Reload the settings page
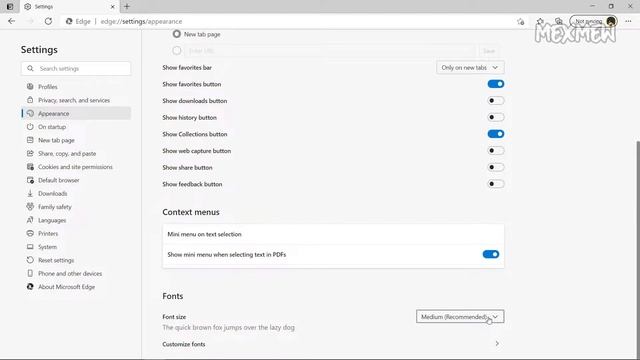Screen dimensions: 640x360 click(x=48, y=21)
